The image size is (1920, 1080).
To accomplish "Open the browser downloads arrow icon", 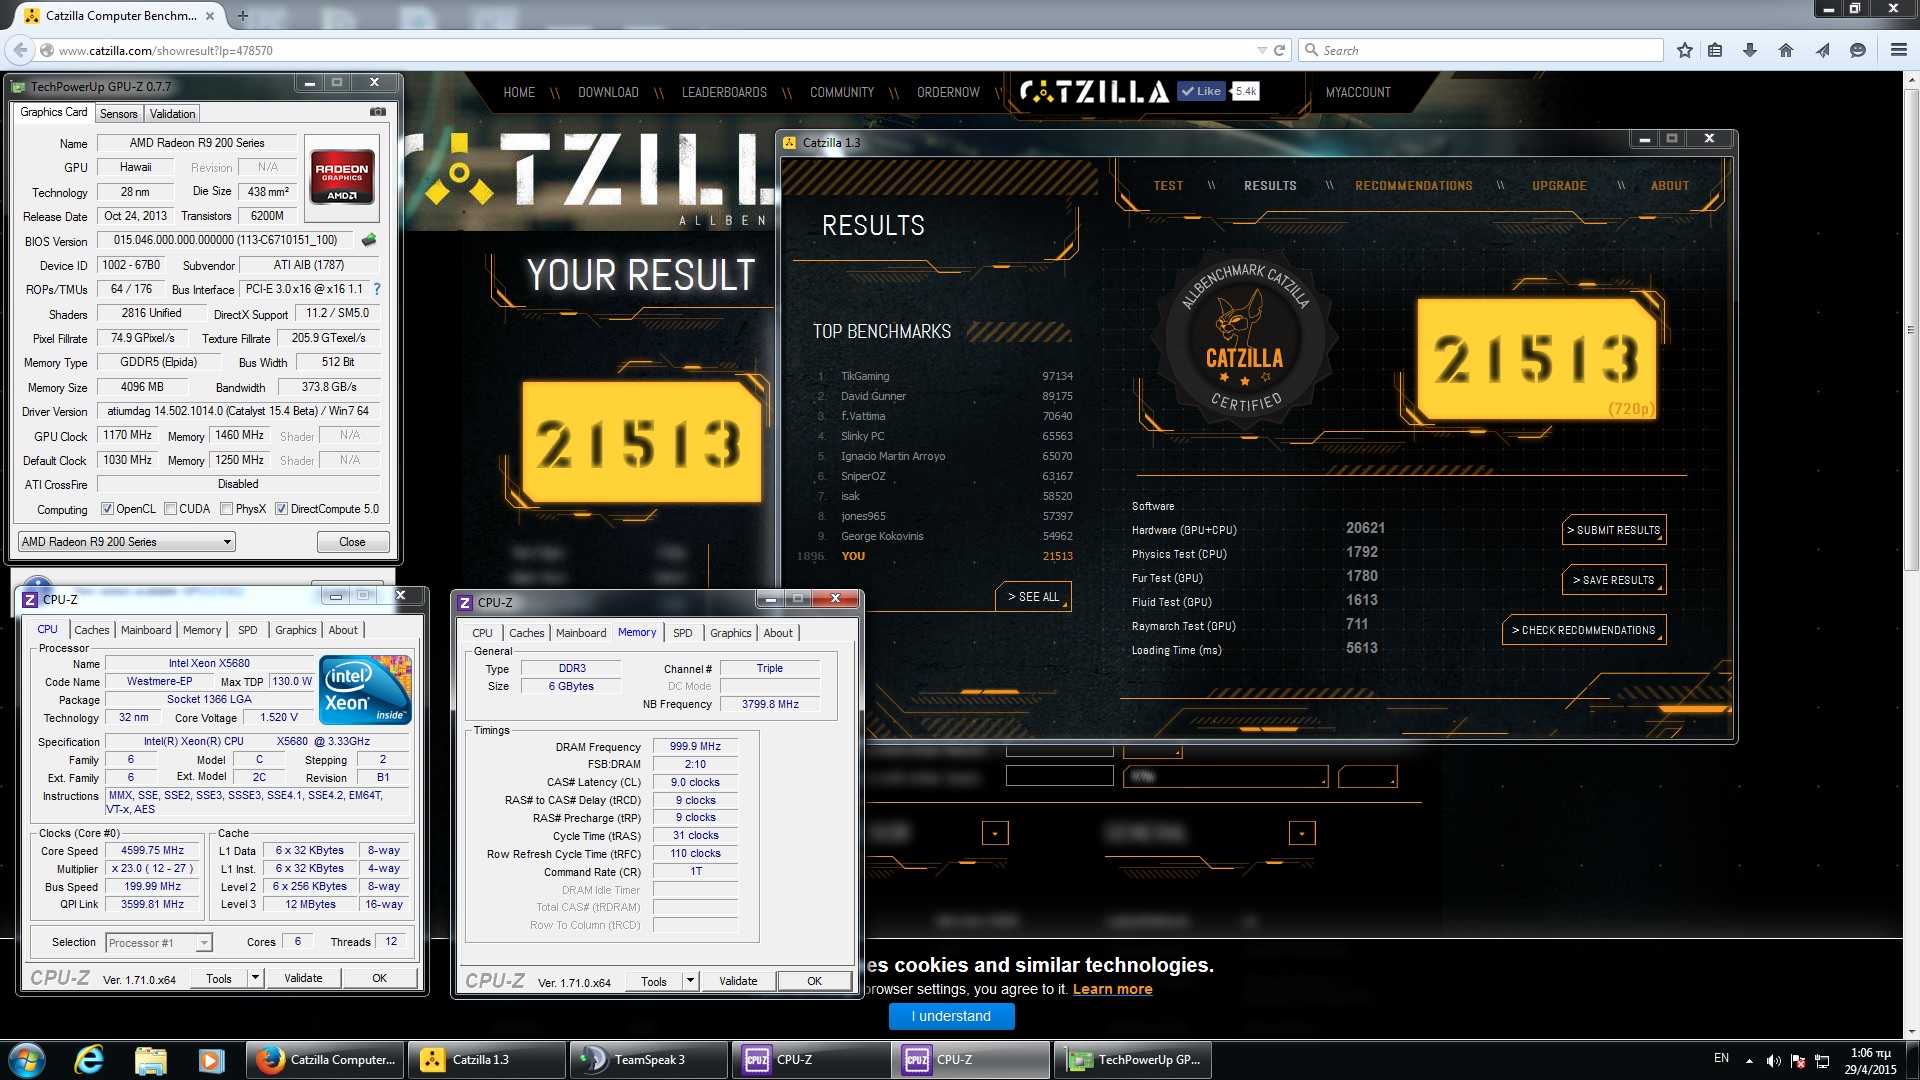I will pyautogui.click(x=1750, y=50).
